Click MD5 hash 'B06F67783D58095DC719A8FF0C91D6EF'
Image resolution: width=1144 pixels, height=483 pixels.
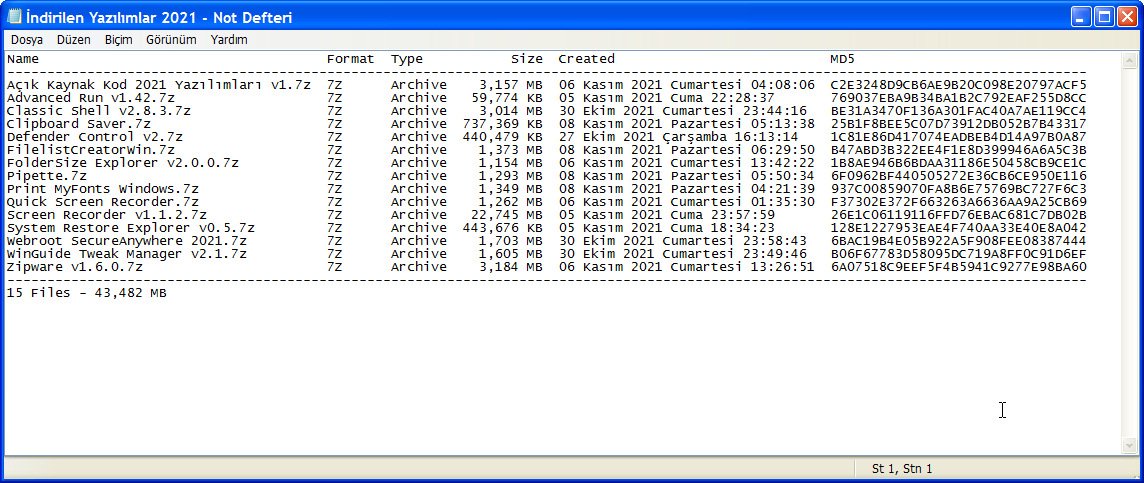pyautogui.click(x=959, y=254)
